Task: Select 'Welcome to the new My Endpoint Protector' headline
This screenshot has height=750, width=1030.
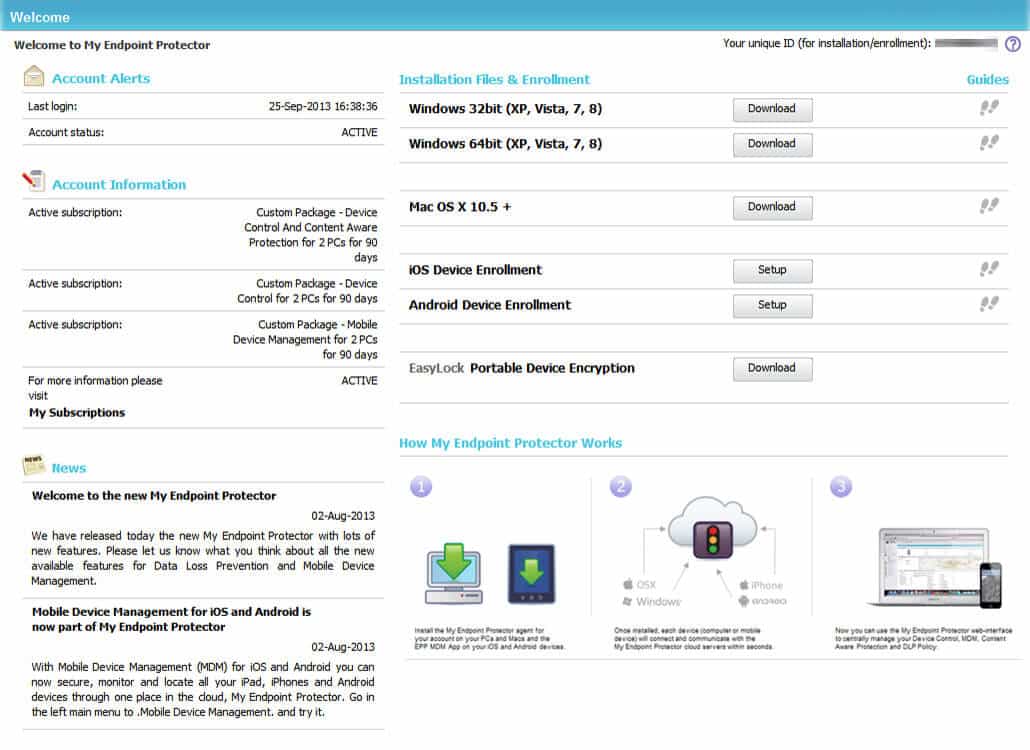Action: [x=154, y=495]
